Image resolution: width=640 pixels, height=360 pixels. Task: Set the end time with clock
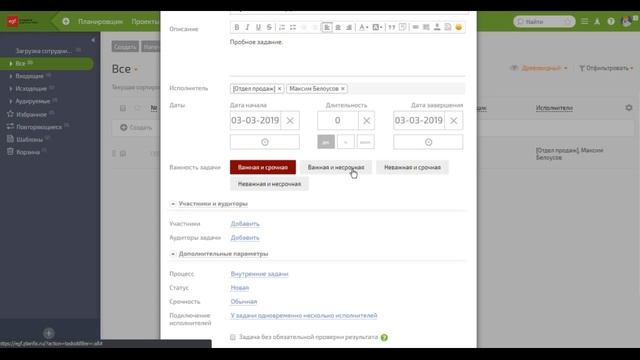(428, 142)
